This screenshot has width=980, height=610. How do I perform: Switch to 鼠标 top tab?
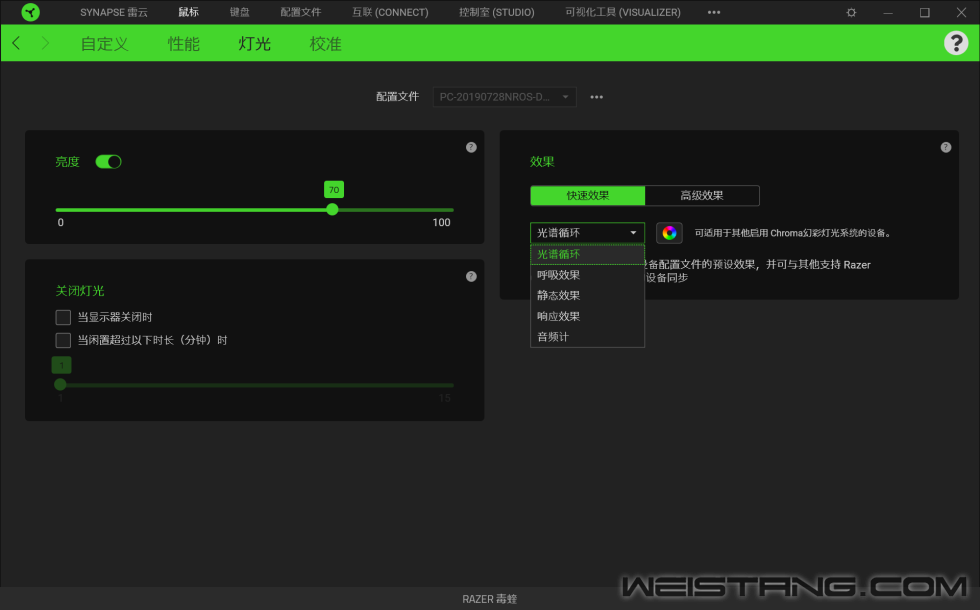[x=188, y=12]
